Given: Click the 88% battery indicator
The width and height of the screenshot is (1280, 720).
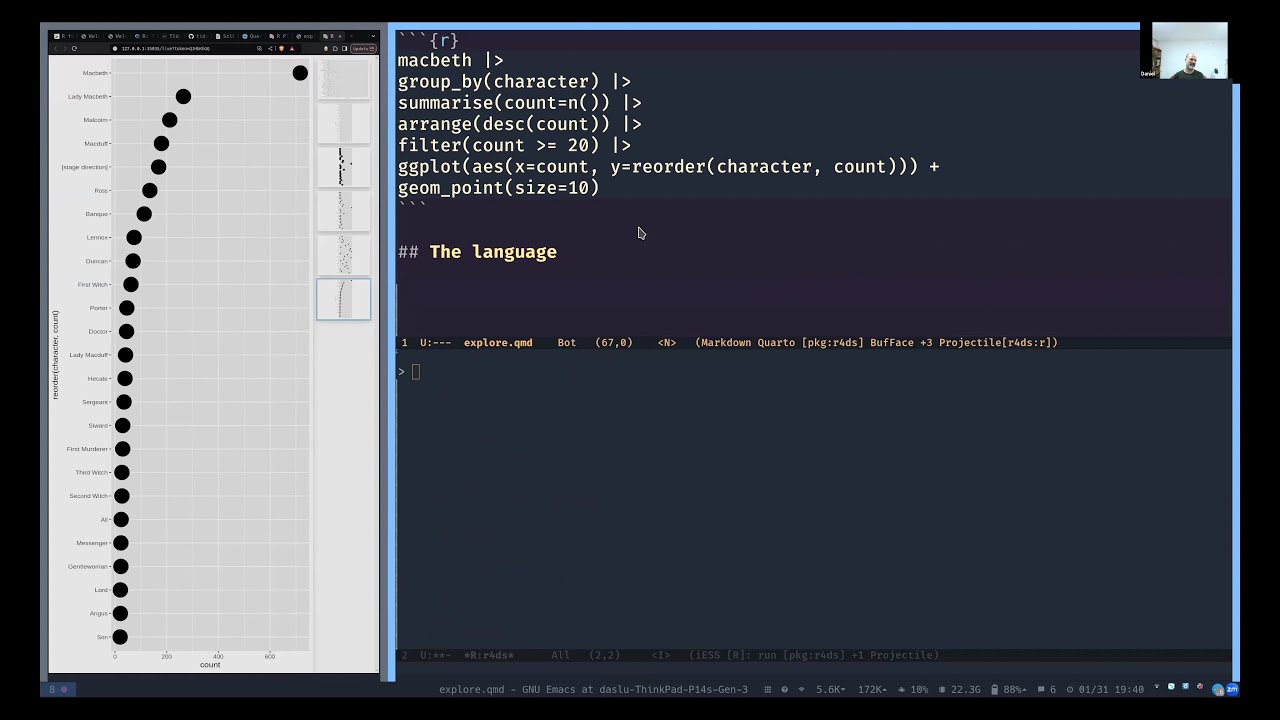Looking at the screenshot, I should [1009, 689].
